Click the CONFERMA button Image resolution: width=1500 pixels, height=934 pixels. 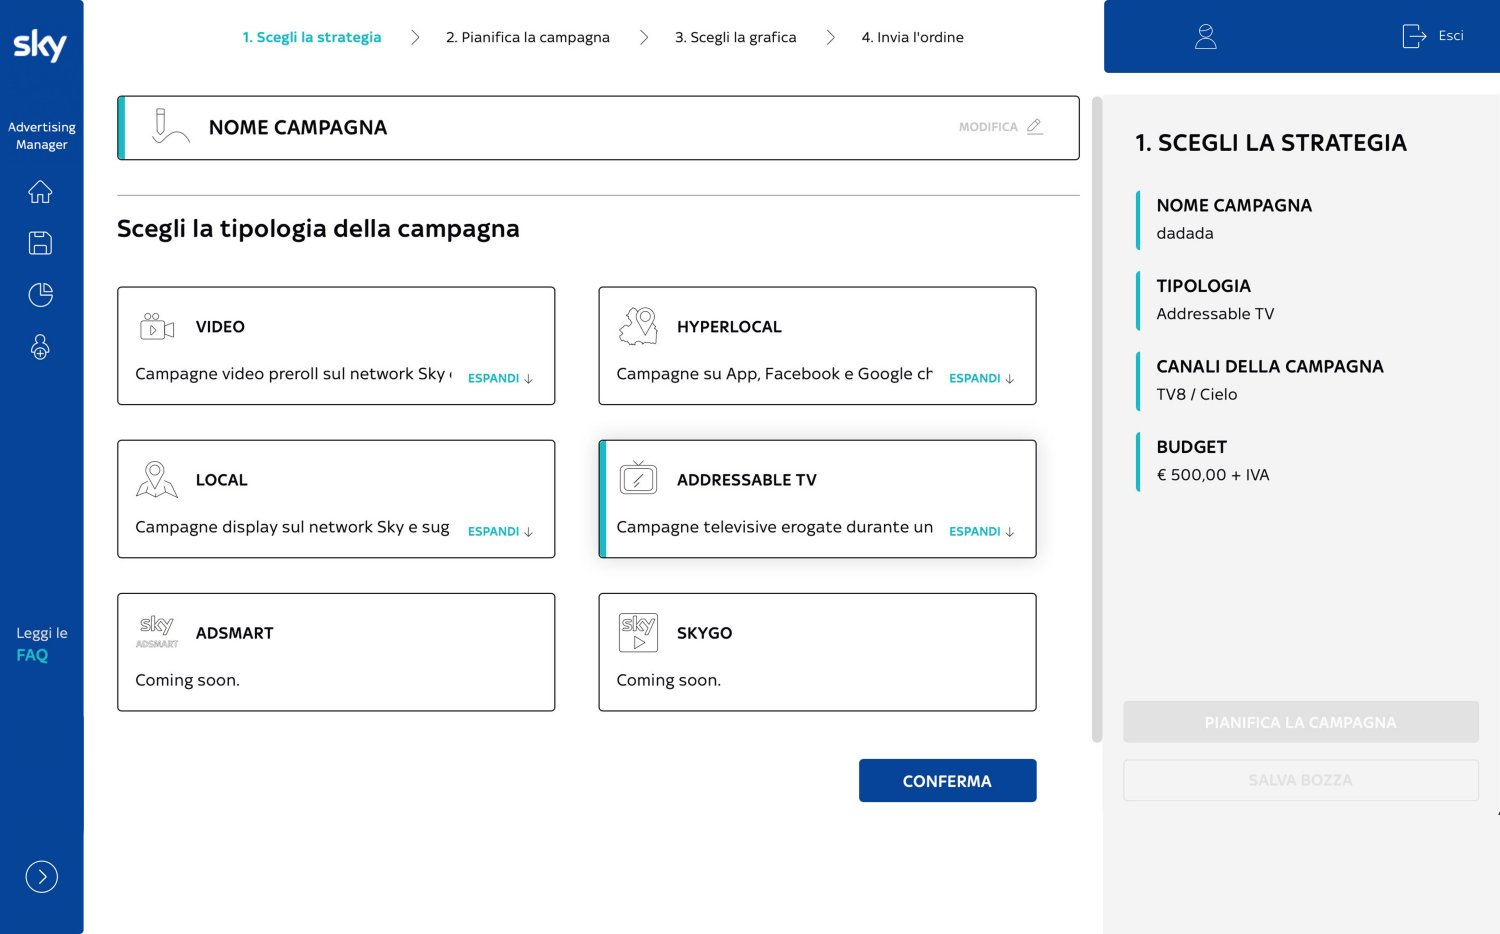click(x=947, y=780)
